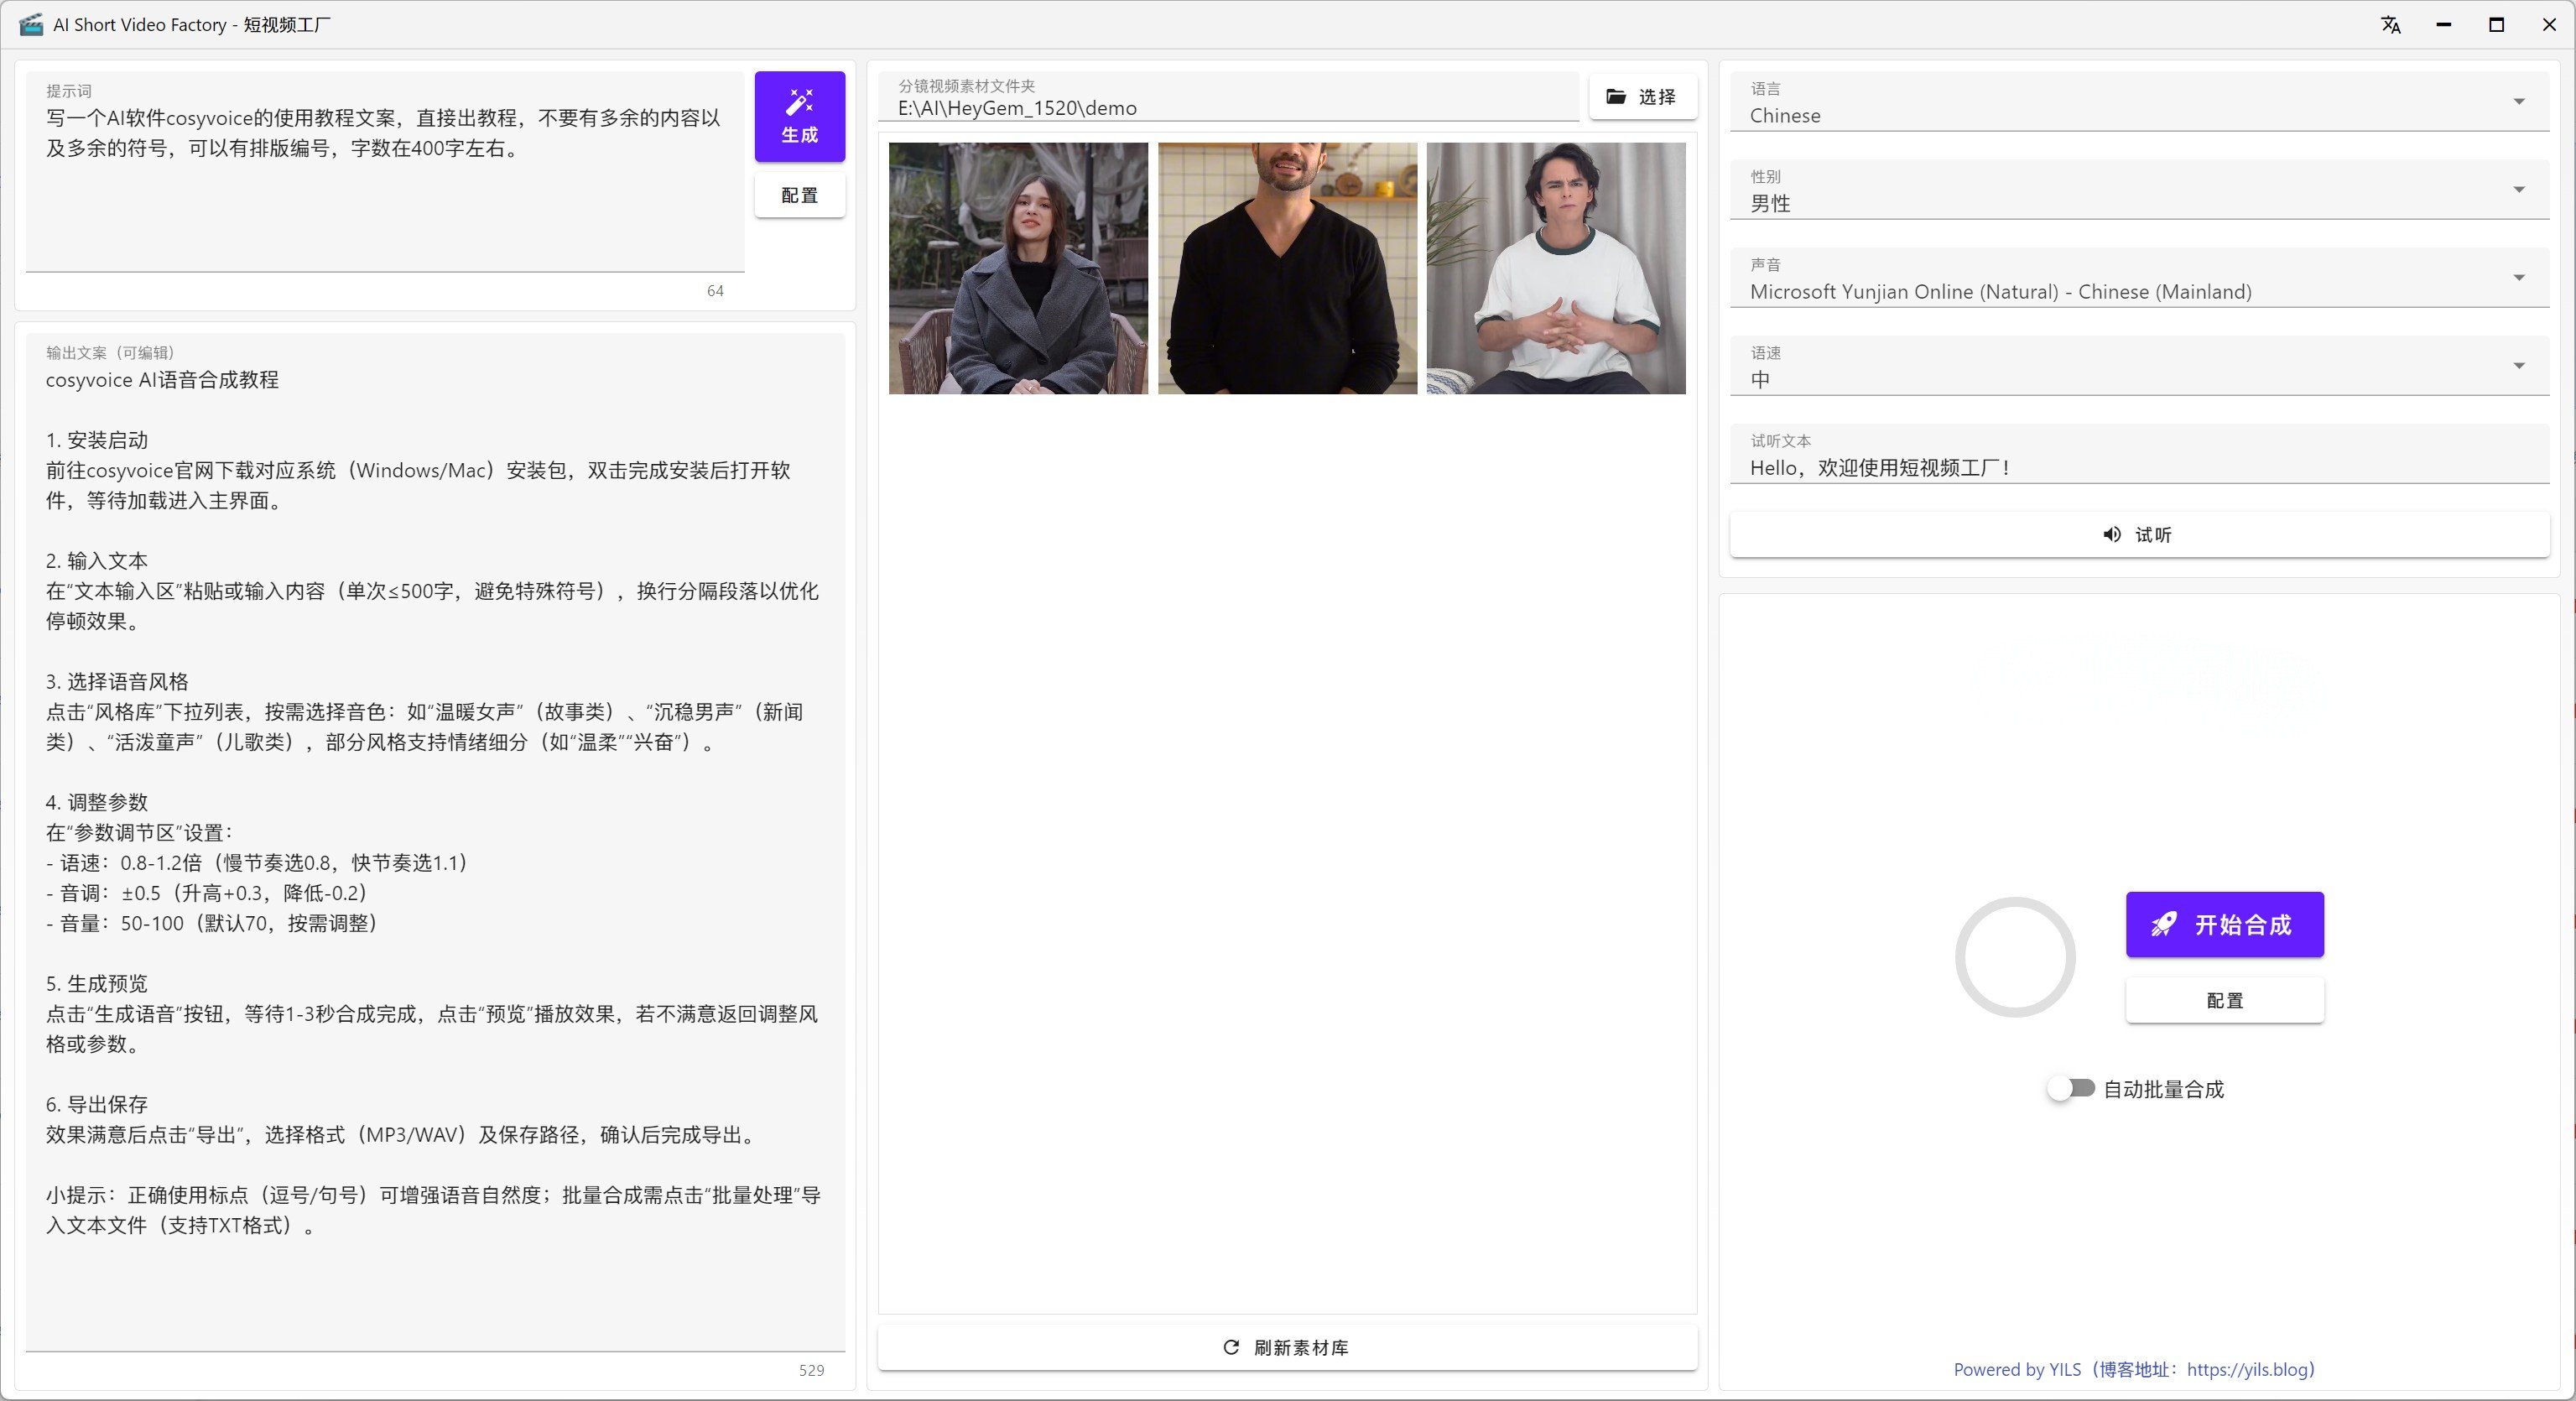
Task: Open the yils.blog link
Action: [x=2248, y=1369]
